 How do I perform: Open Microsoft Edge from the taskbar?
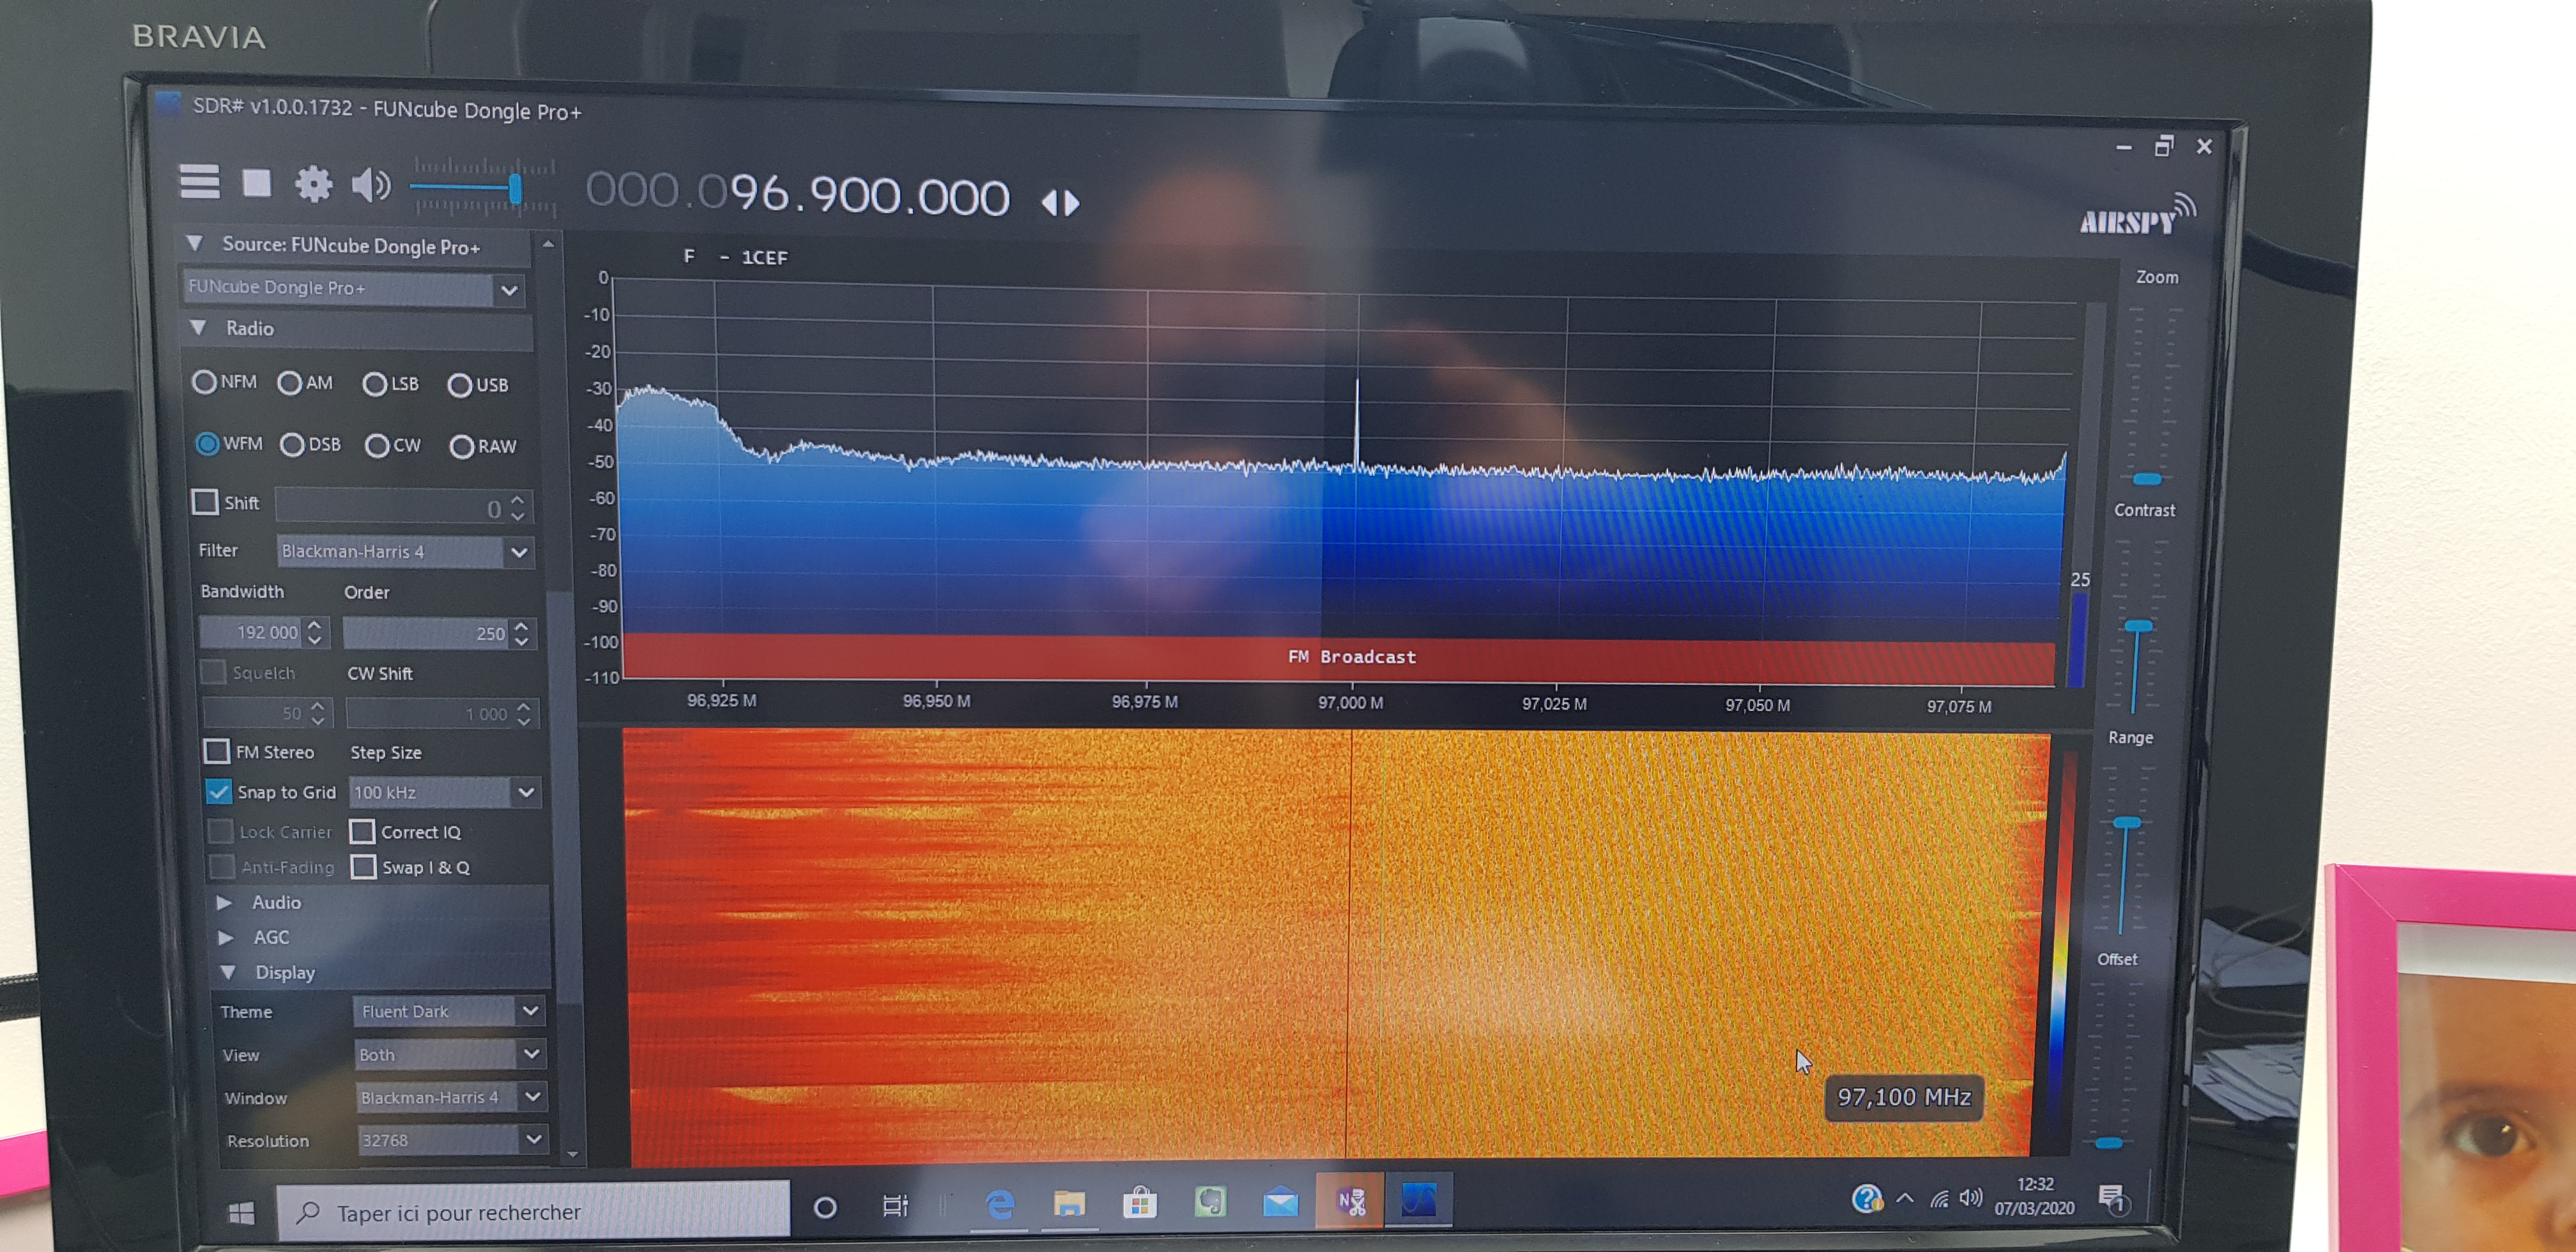(x=999, y=1204)
